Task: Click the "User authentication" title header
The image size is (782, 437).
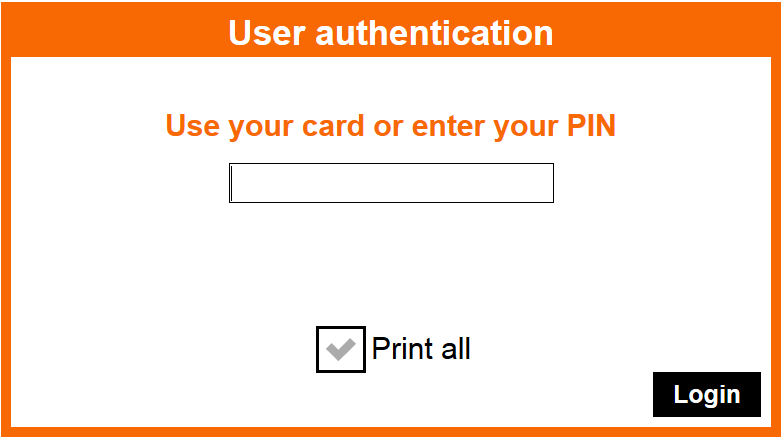Action: [390, 32]
